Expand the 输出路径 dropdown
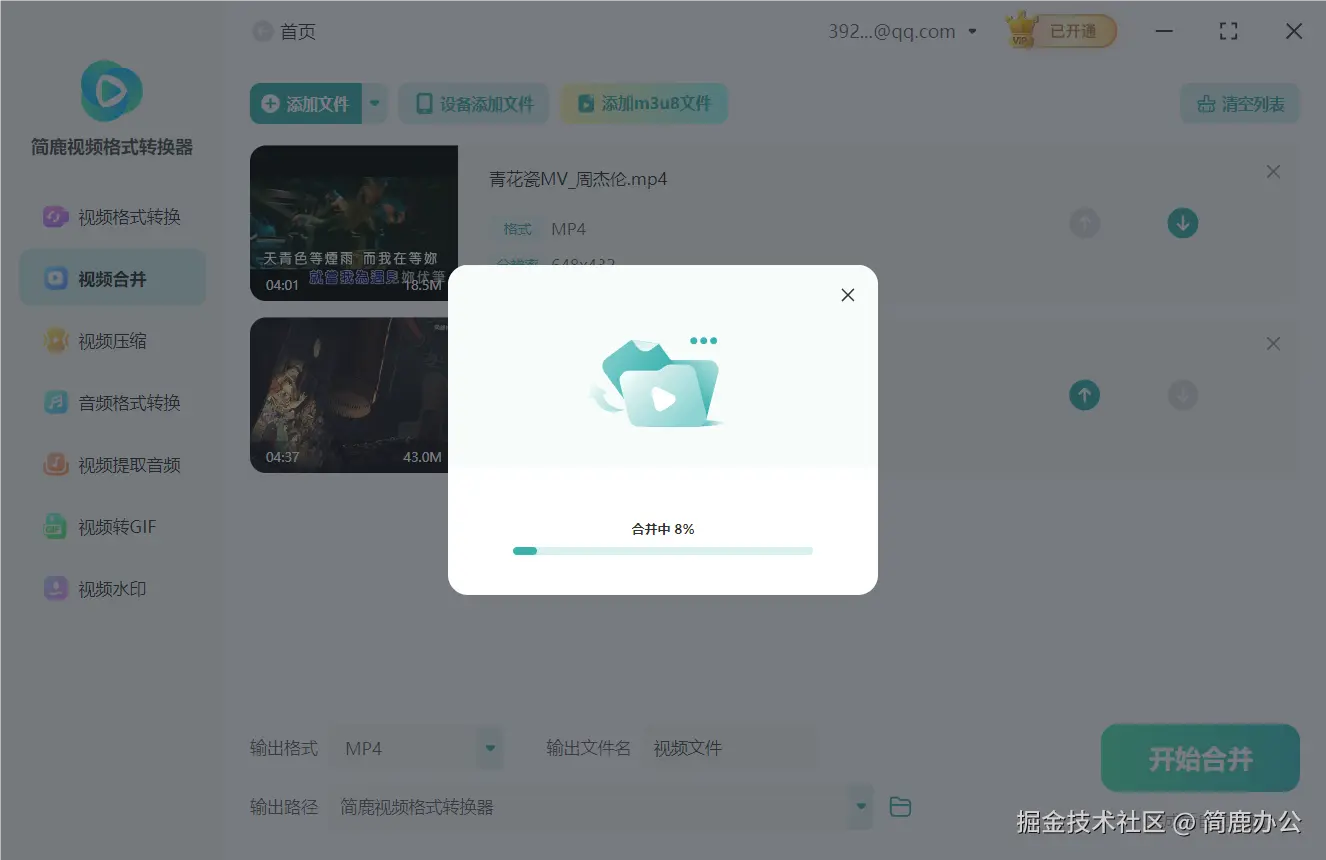 click(x=859, y=806)
